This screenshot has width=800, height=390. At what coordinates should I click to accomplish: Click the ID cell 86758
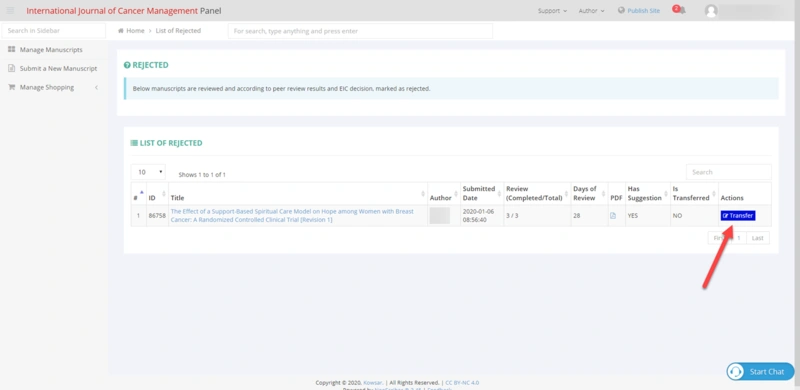coord(157,216)
